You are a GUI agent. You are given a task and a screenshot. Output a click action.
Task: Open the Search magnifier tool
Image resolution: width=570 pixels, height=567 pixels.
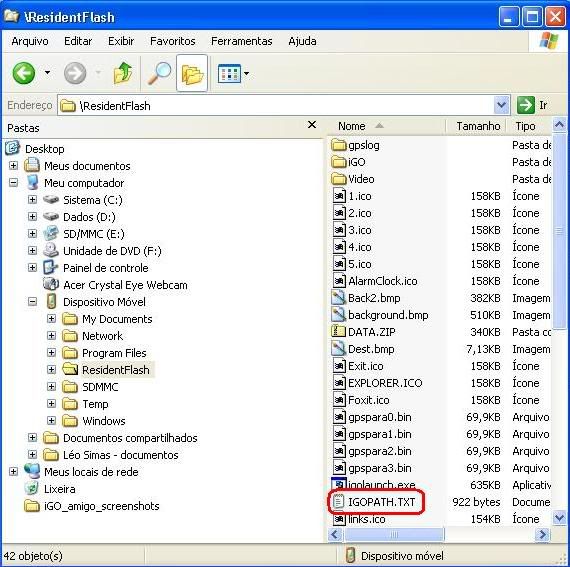click(x=159, y=73)
